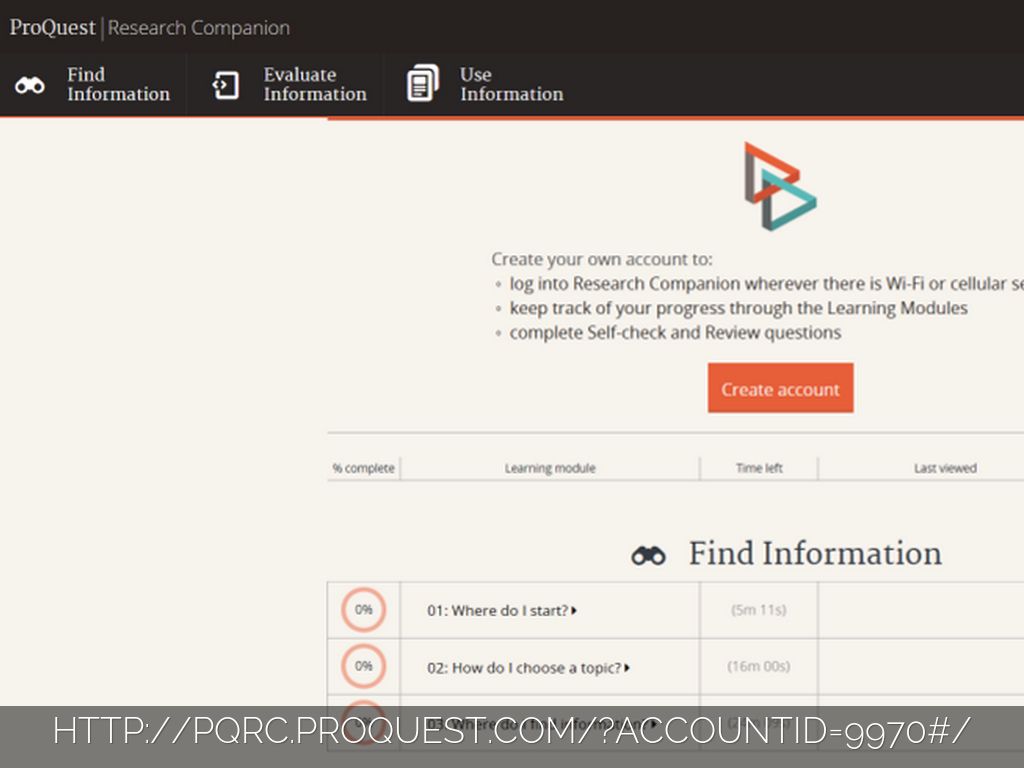This screenshot has height=768, width=1024.
Task: Click the orange and teal triangular logo
Action: click(779, 186)
